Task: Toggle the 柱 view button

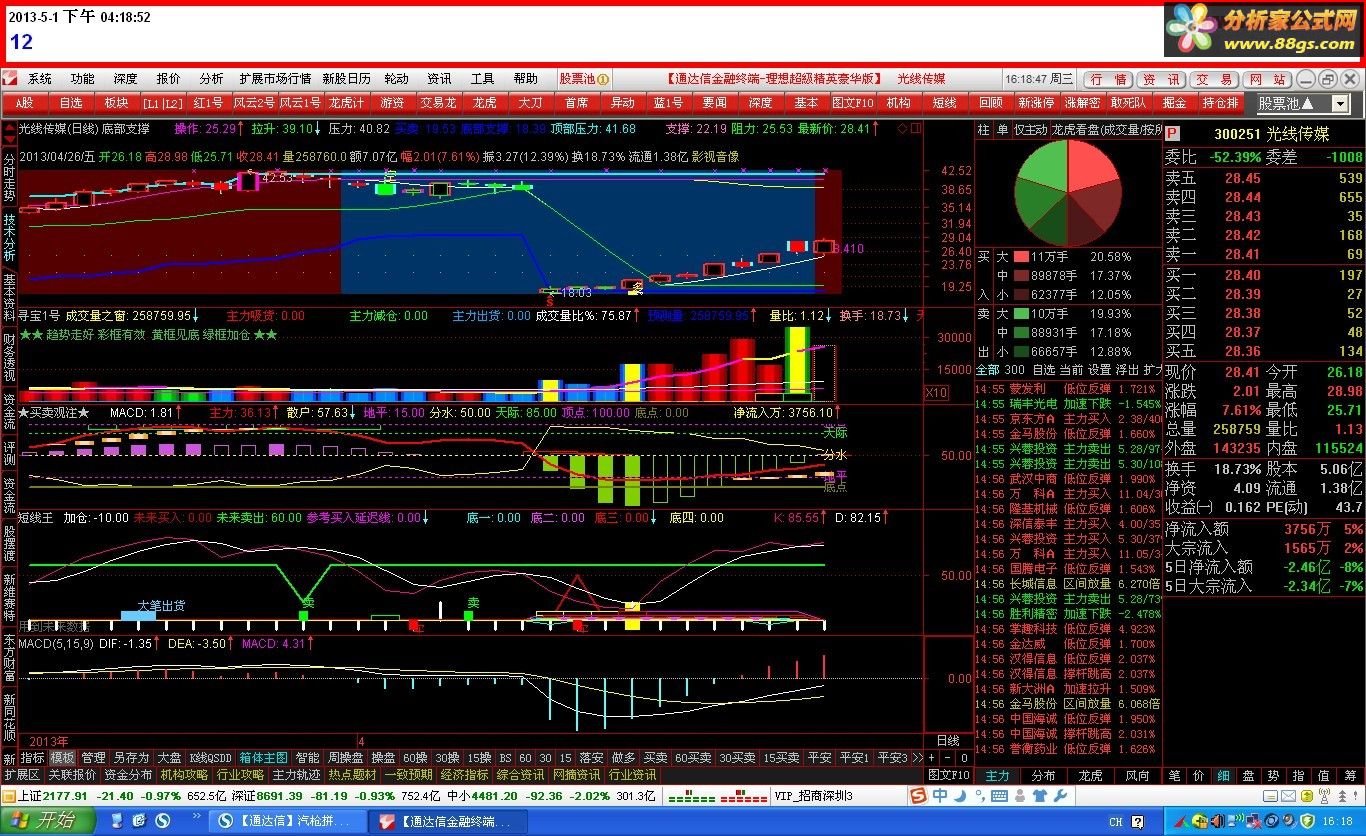Action: pyautogui.click(x=983, y=129)
